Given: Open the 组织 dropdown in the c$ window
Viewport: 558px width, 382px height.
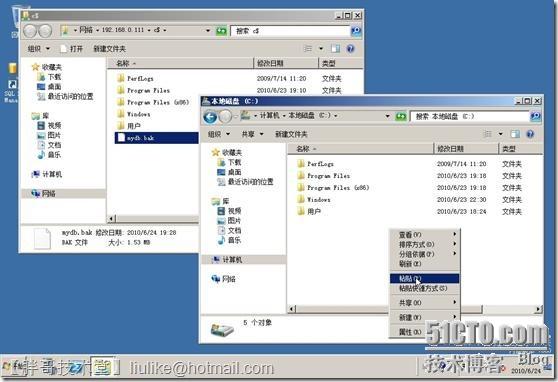Looking at the screenshot, I should (39, 49).
